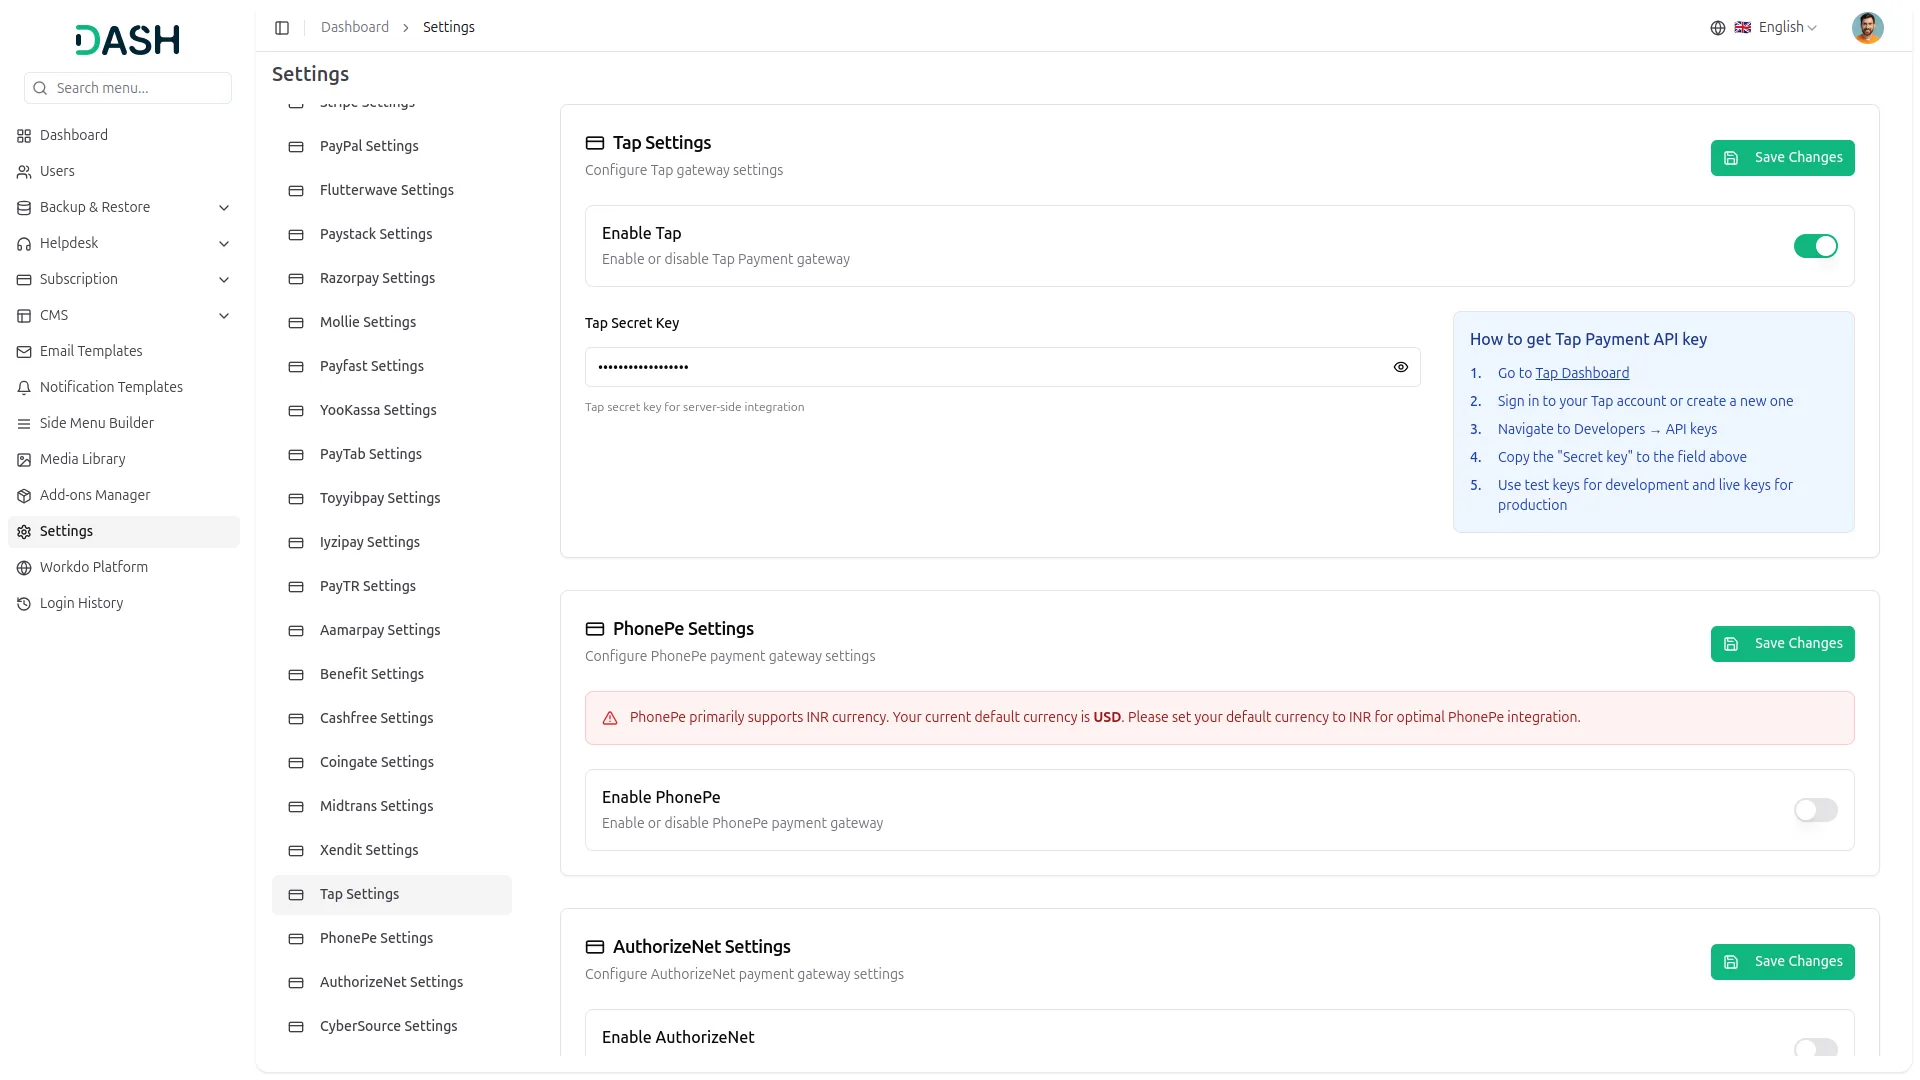Click the PayPal Settings card icon
This screenshot has height=1080, width=1920.
(296, 147)
